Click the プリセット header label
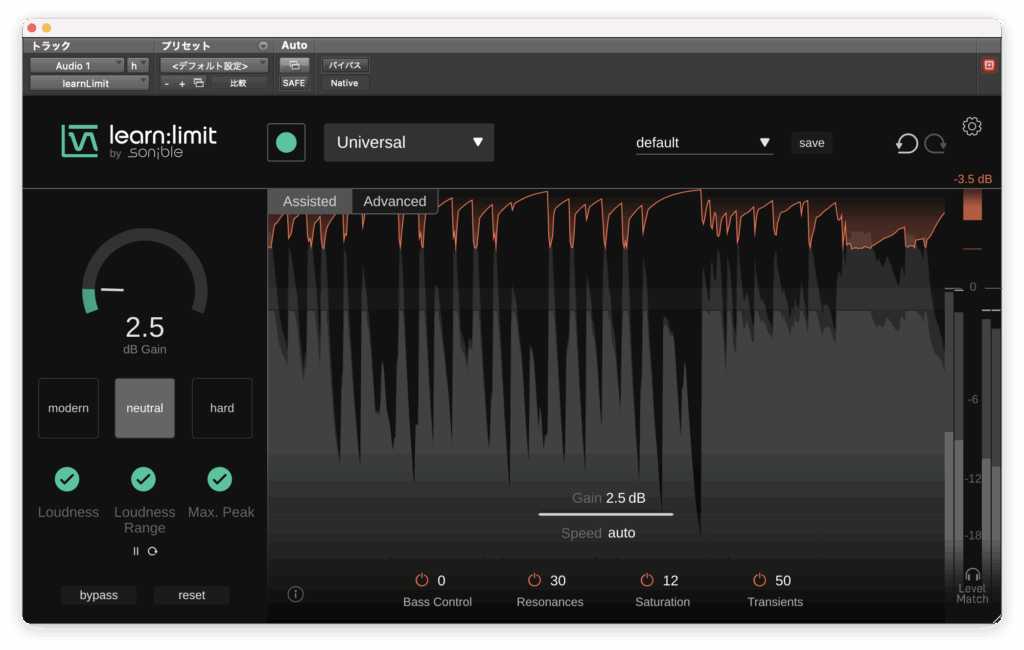The width and height of the screenshot is (1024, 650). click(x=186, y=46)
